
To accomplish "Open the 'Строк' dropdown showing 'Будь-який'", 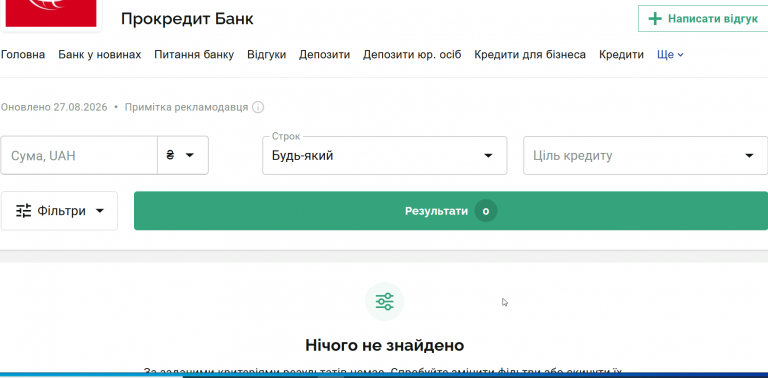I will 384,155.
